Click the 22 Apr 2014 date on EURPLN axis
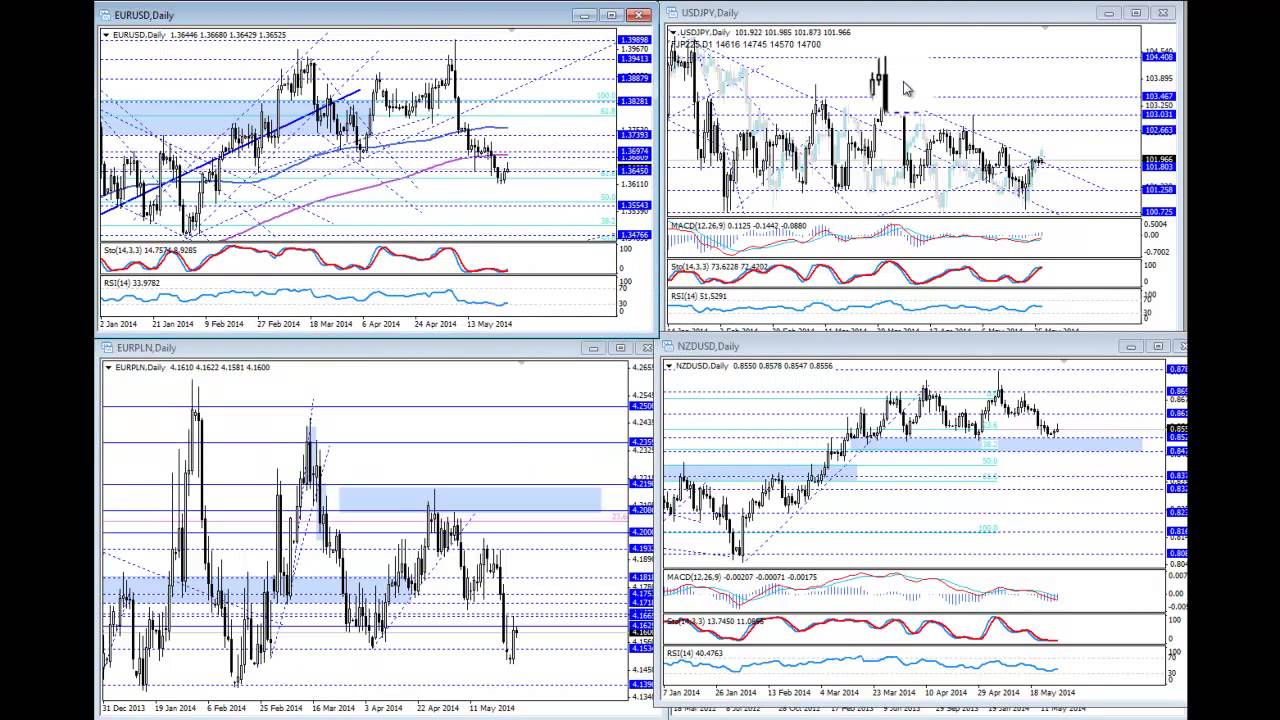This screenshot has height=720, width=1280. click(437, 708)
